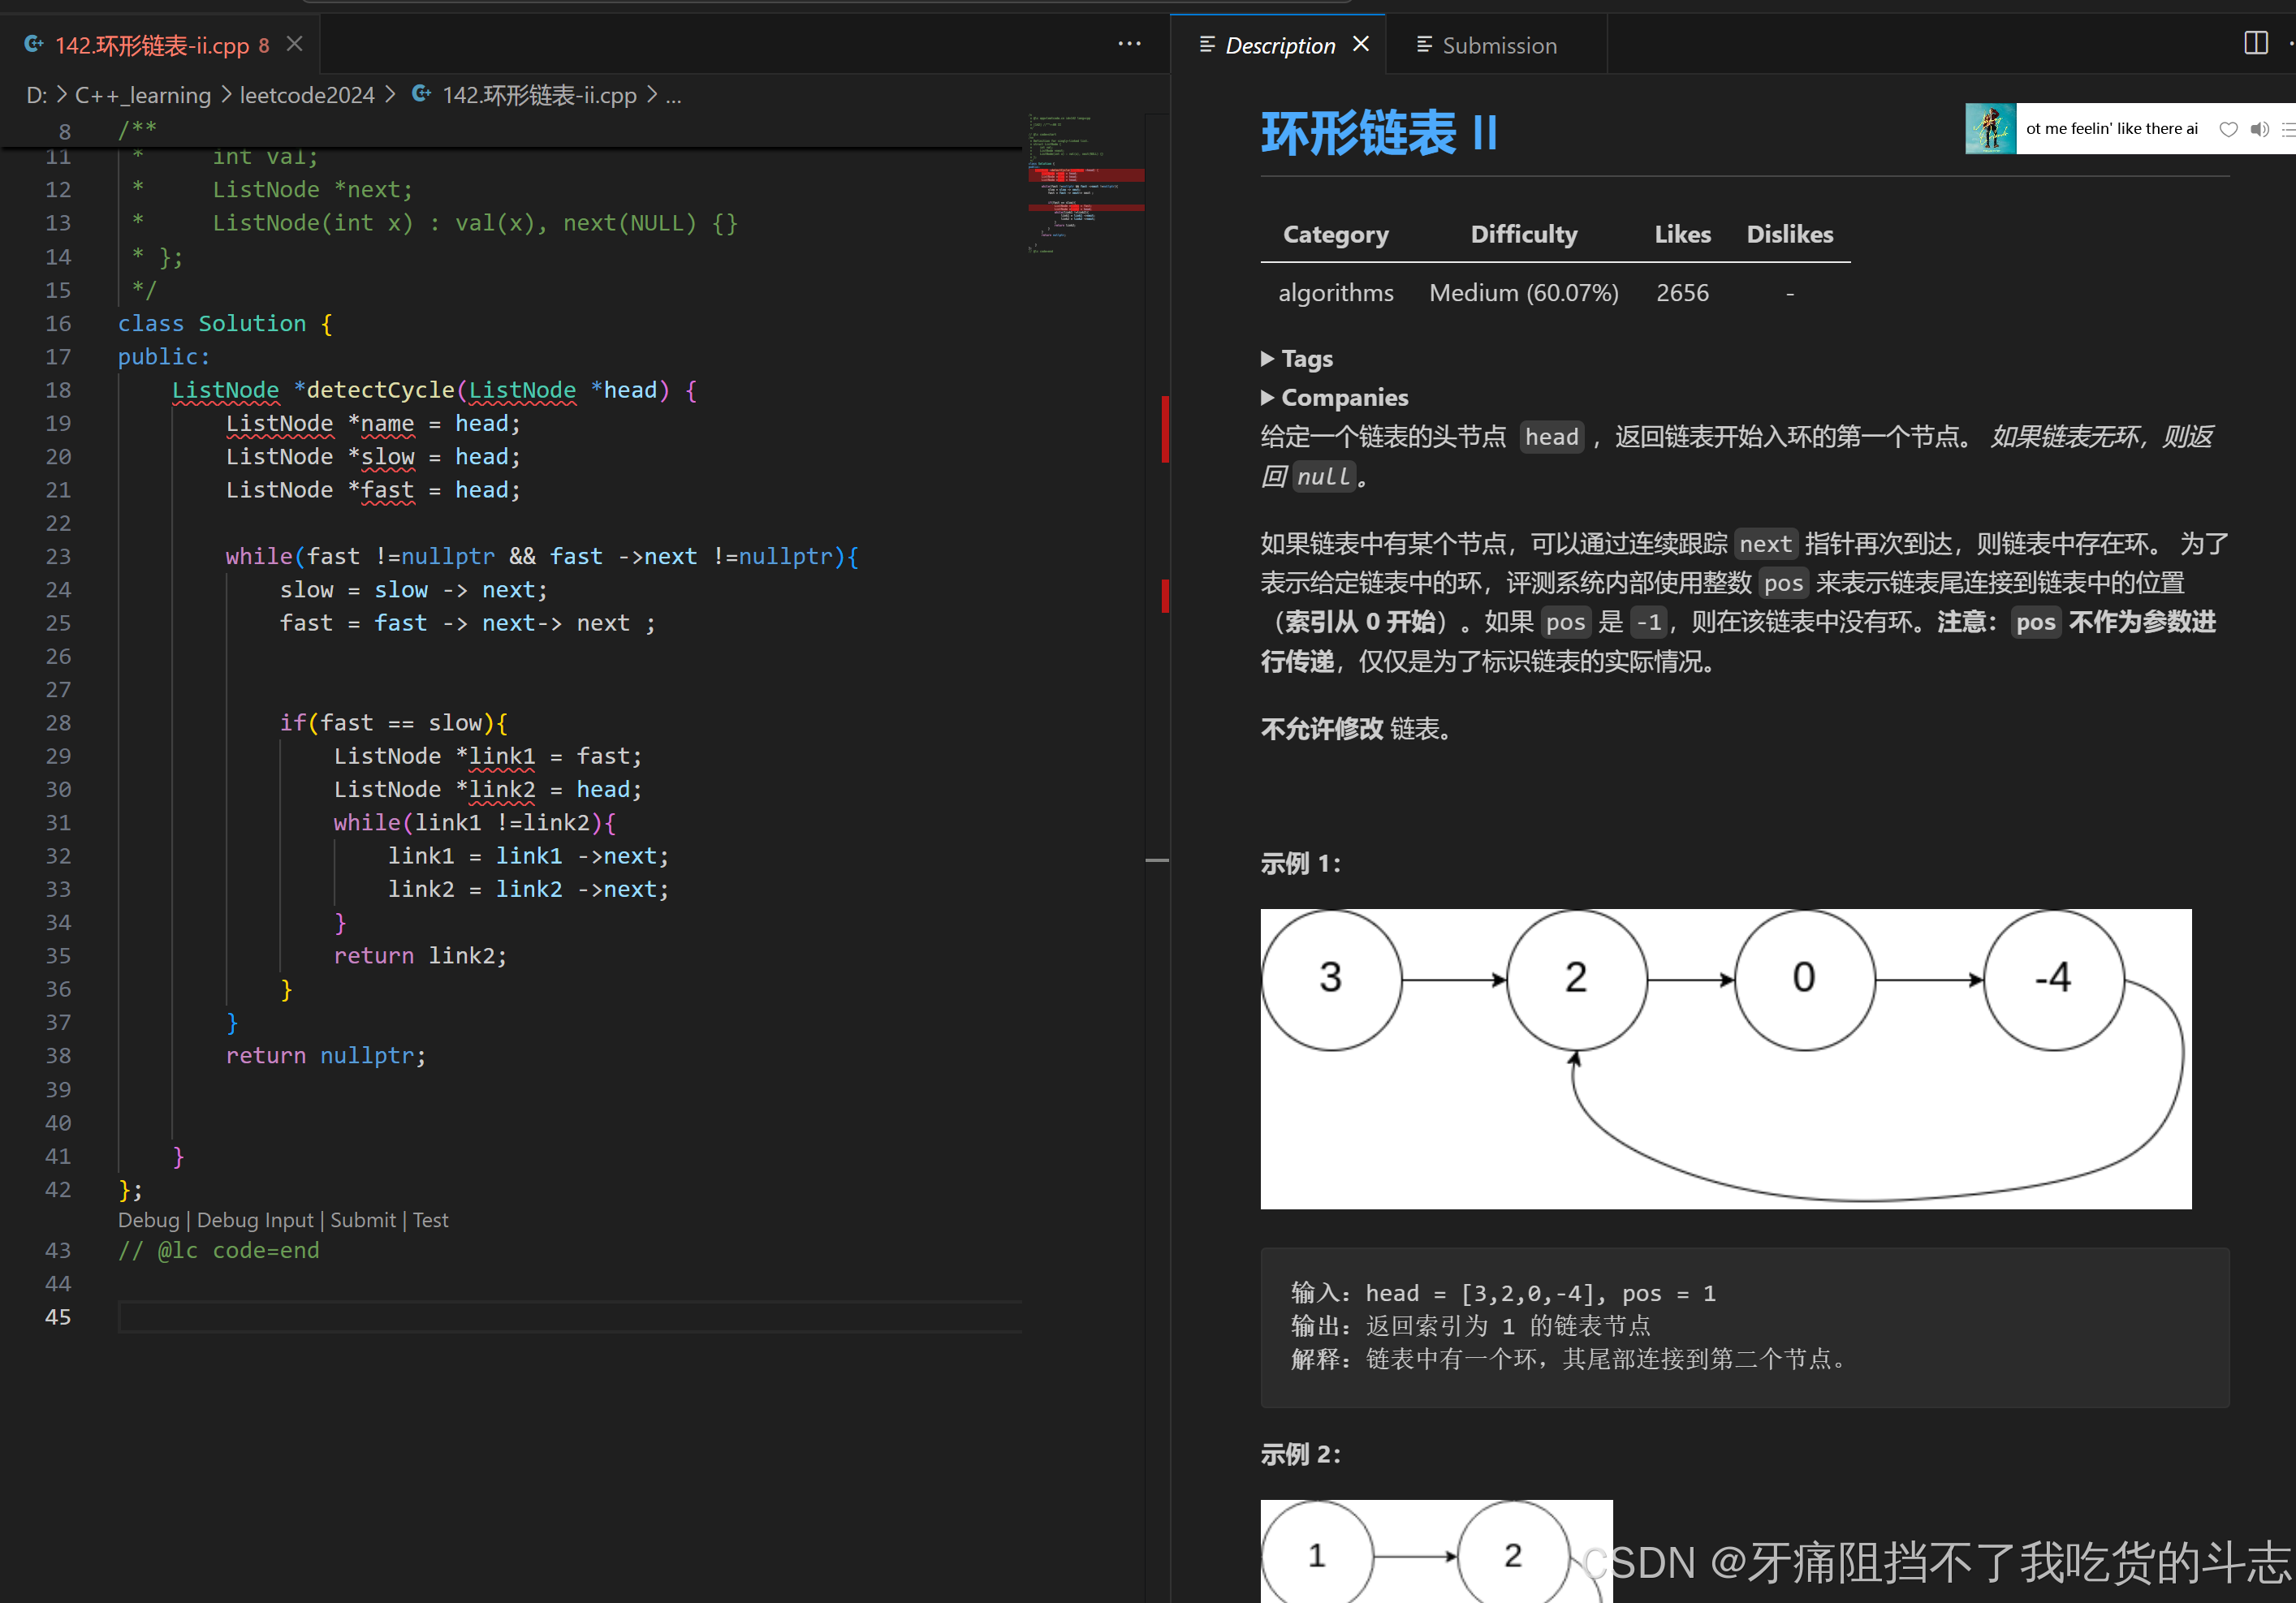This screenshot has width=2296, height=1603.
Task: Open the C++_learning breadcrumb segment
Action: coord(143,96)
